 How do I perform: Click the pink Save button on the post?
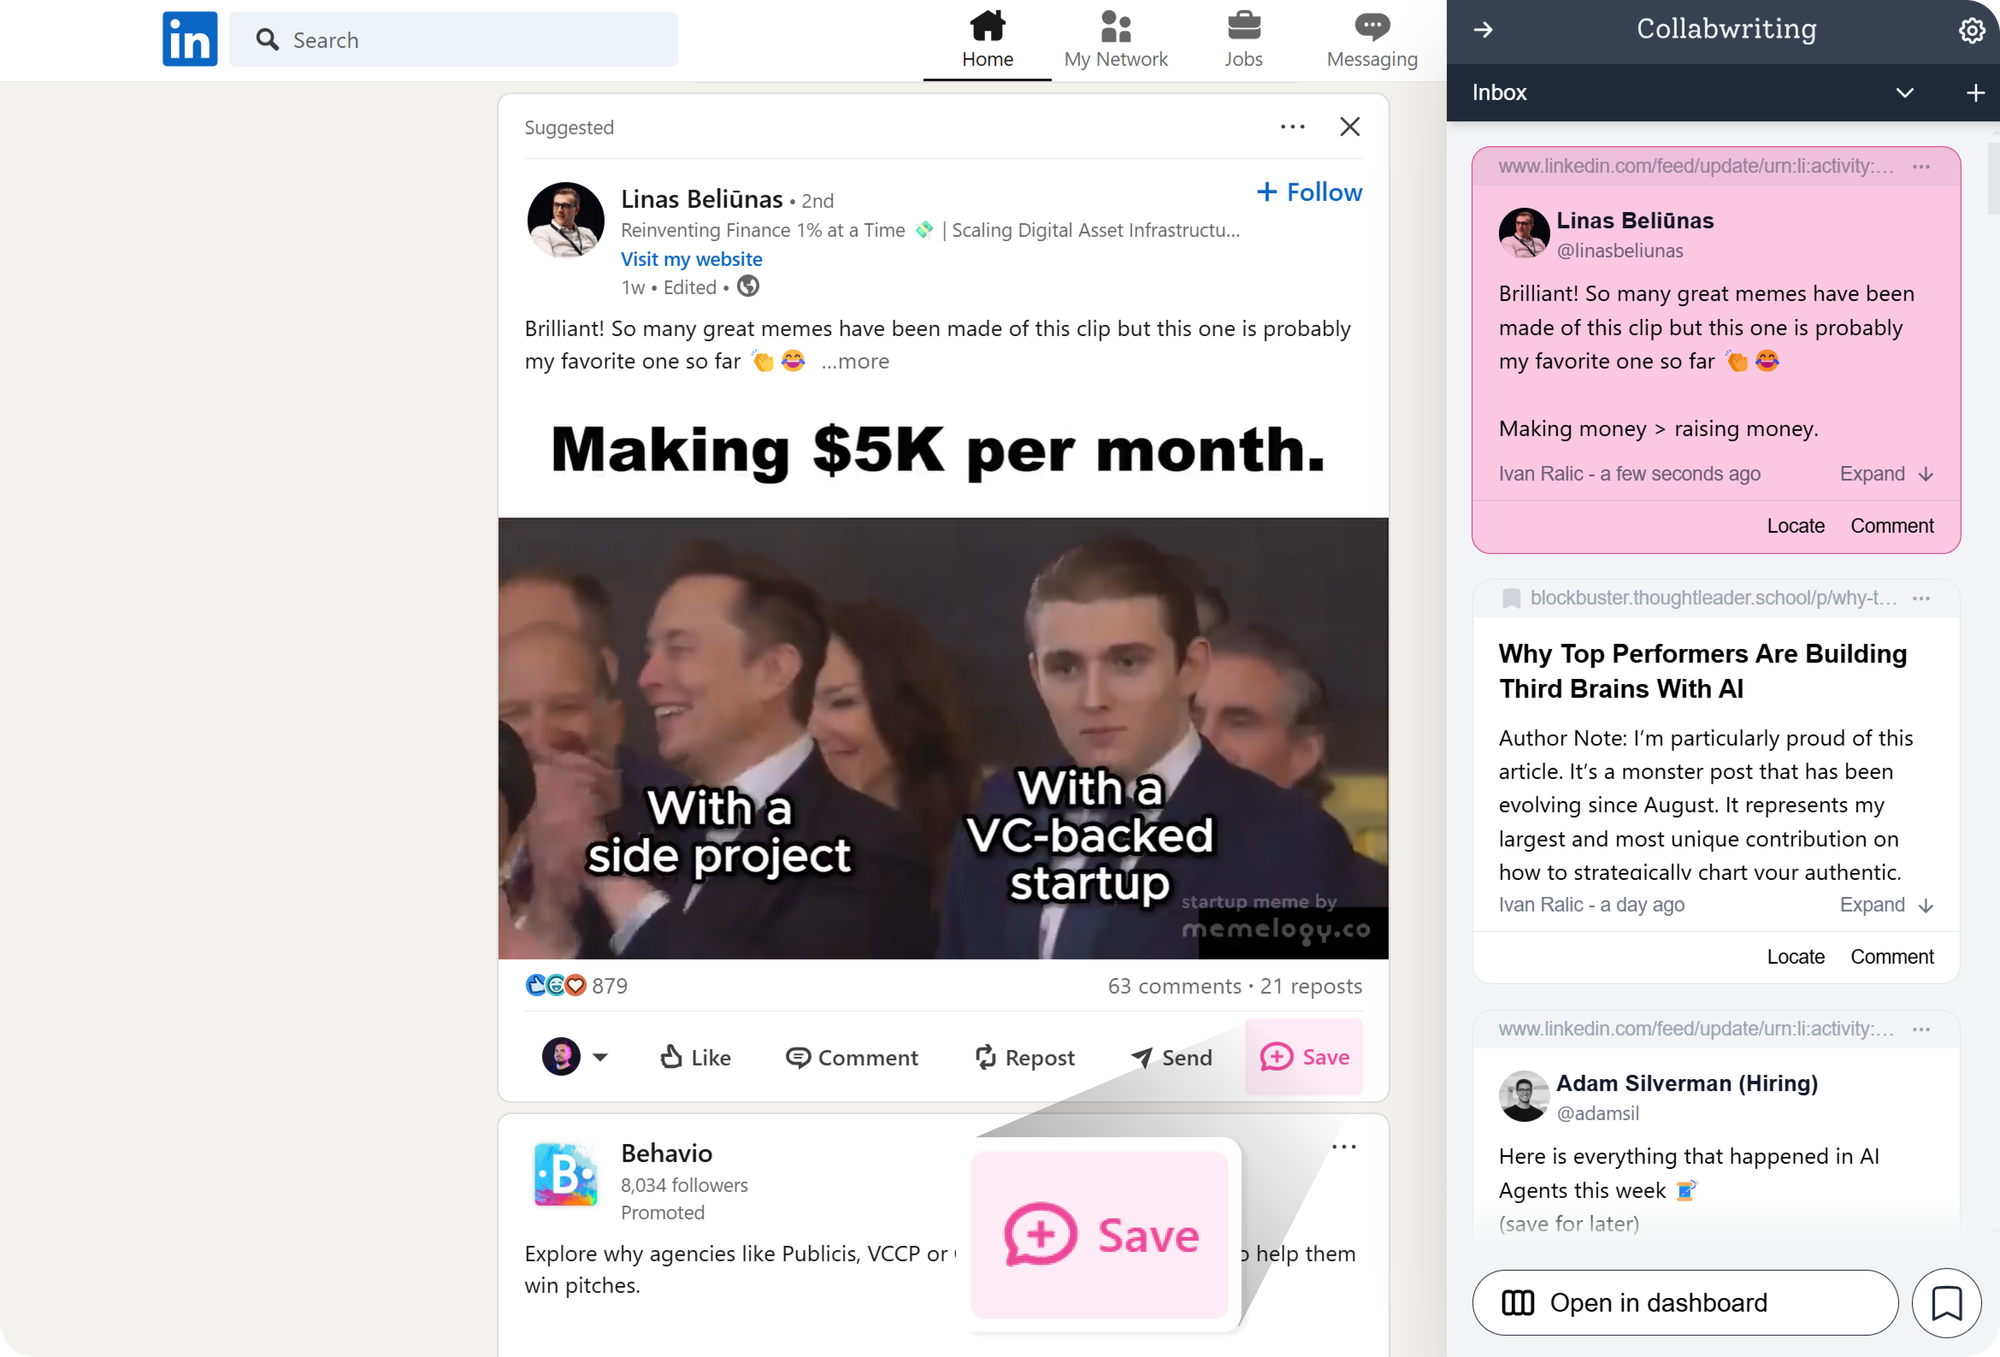[1304, 1057]
